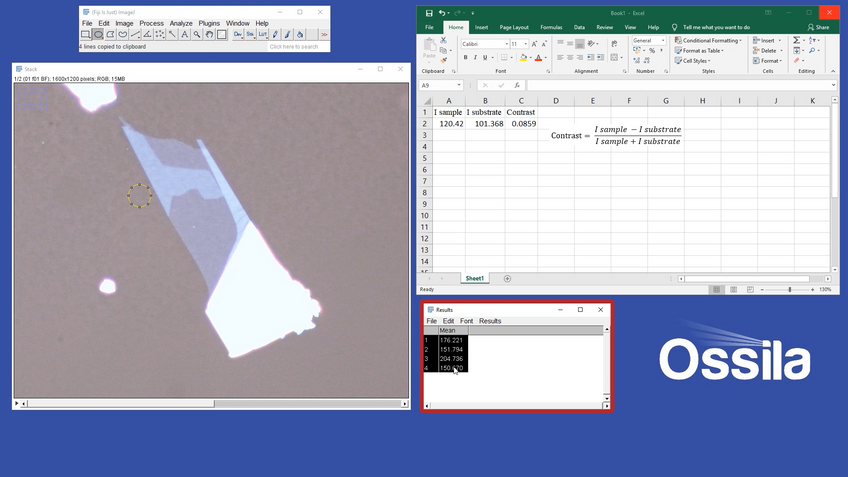Open the Insert ribbon tab in Excel
This screenshot has width=848, height=477.
point(481,27)
